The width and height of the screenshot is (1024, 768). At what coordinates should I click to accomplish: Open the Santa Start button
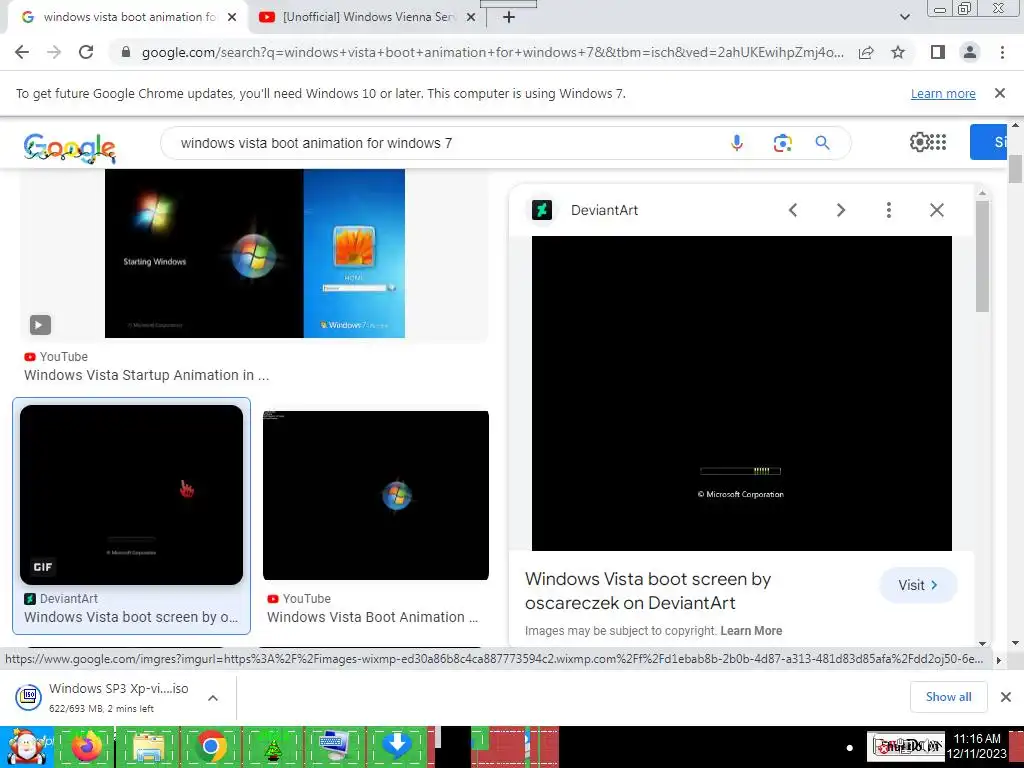26,747
